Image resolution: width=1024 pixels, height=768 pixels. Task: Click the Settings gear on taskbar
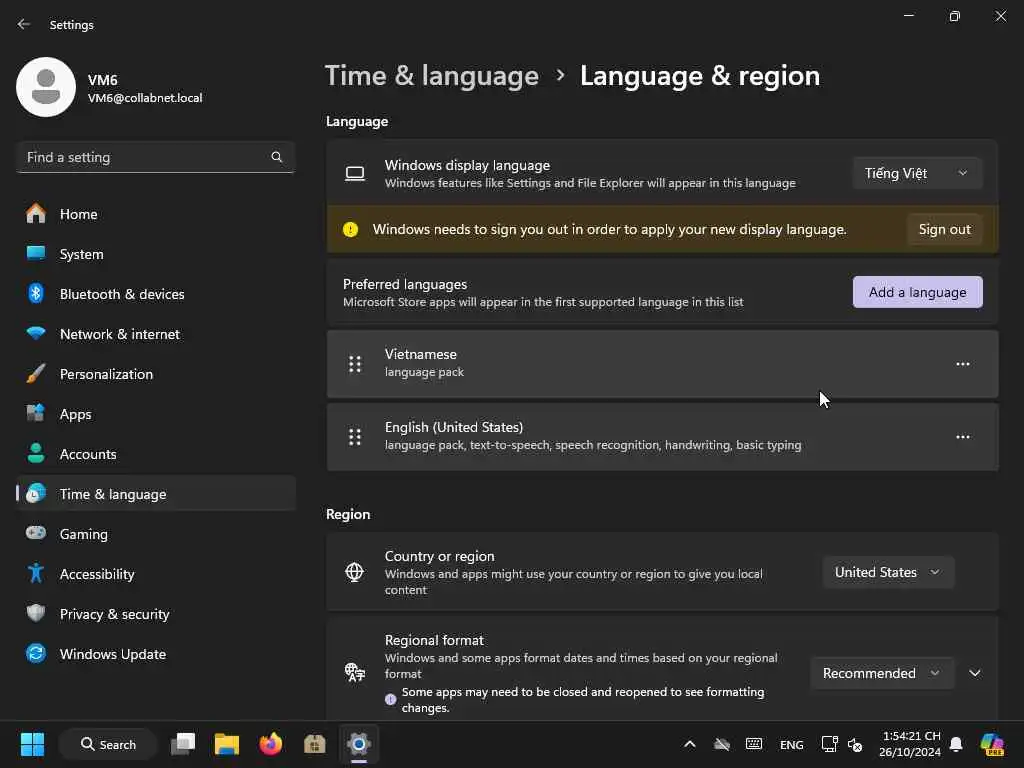point(359,744)
